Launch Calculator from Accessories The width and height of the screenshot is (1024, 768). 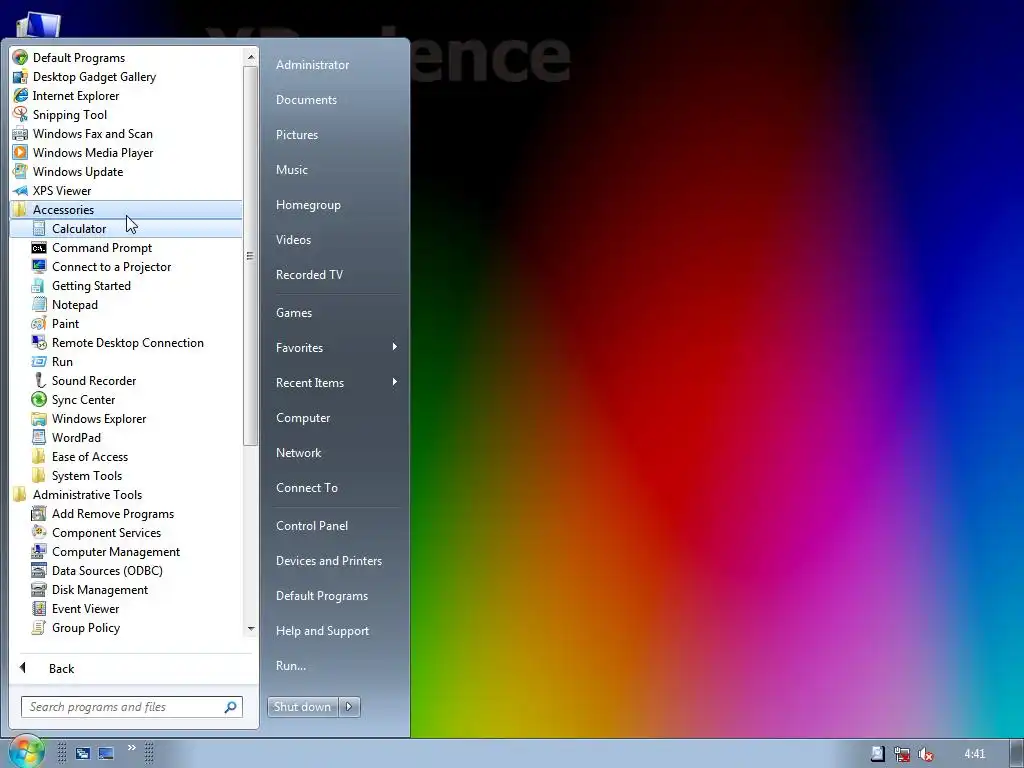(x=126, y=229)
